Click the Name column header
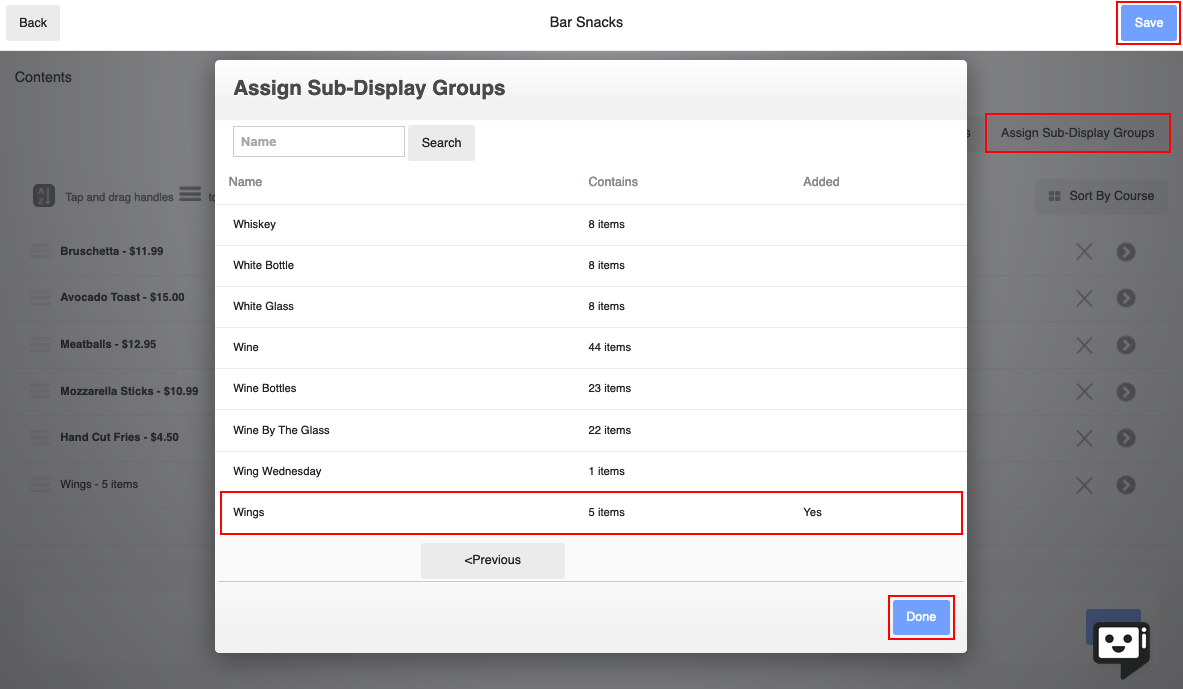 coord(245,182)
